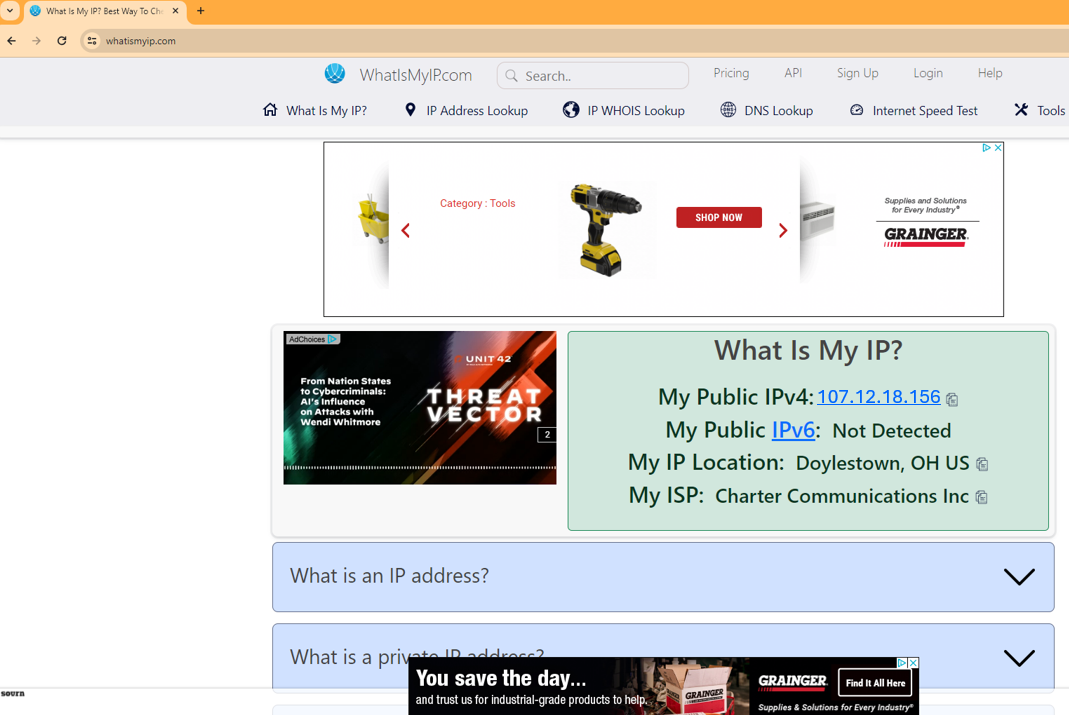Close the Grainger tools banner ad
The image size is (1069, 715).
click(x=998, y=148)
